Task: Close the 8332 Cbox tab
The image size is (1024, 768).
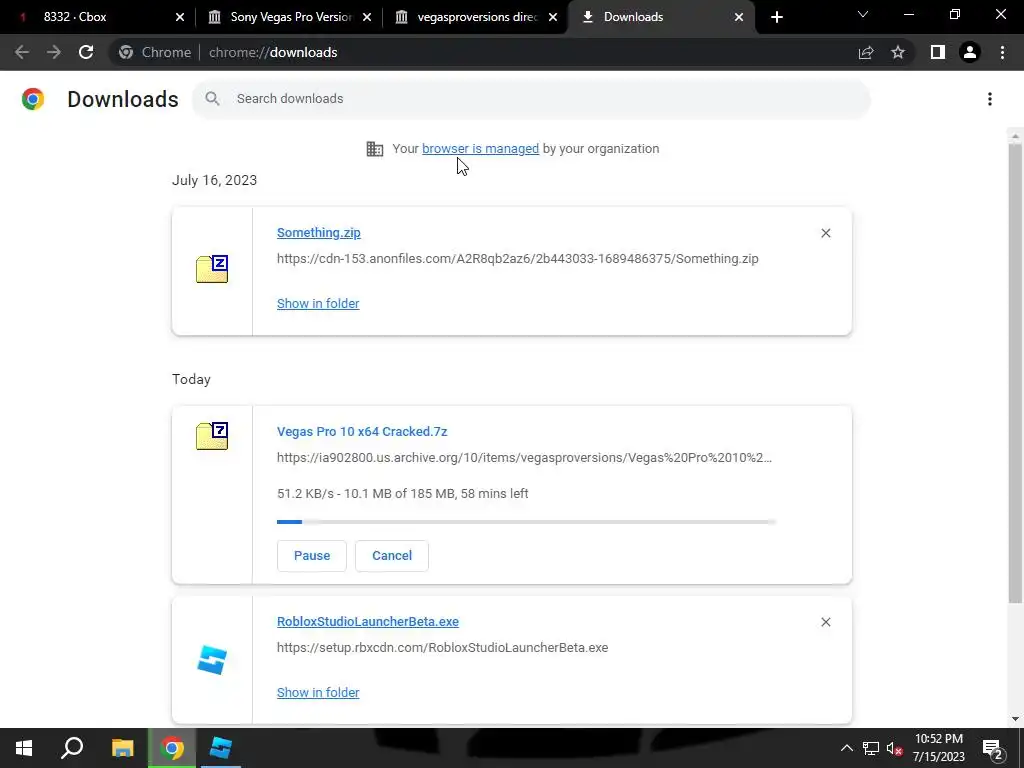Action: pyautogui.click(x=180, y=17)
